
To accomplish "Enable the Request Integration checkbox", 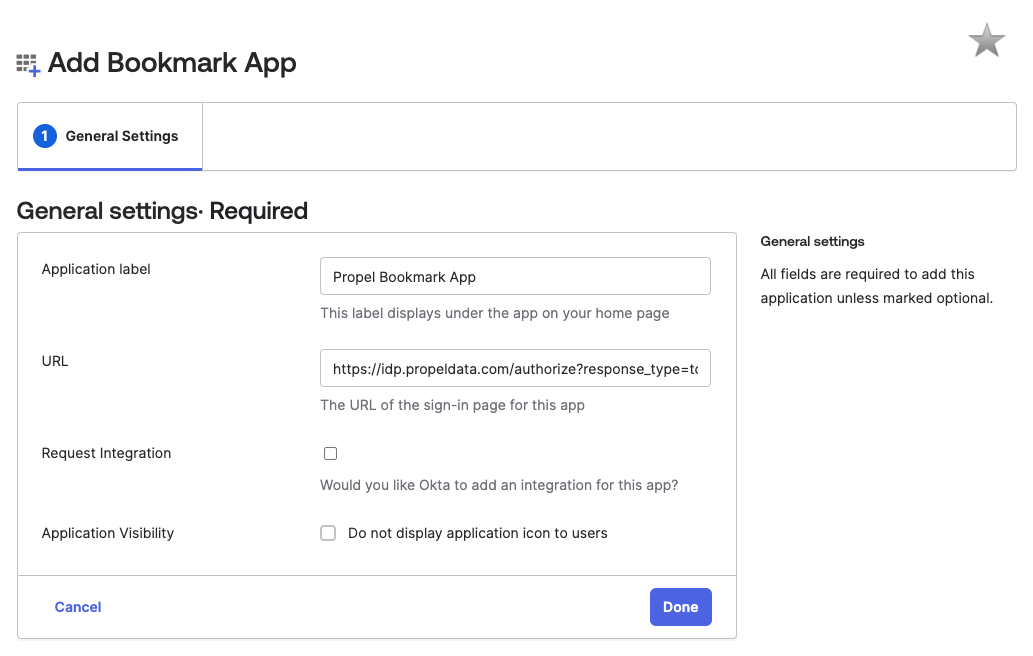I will 330,453.
